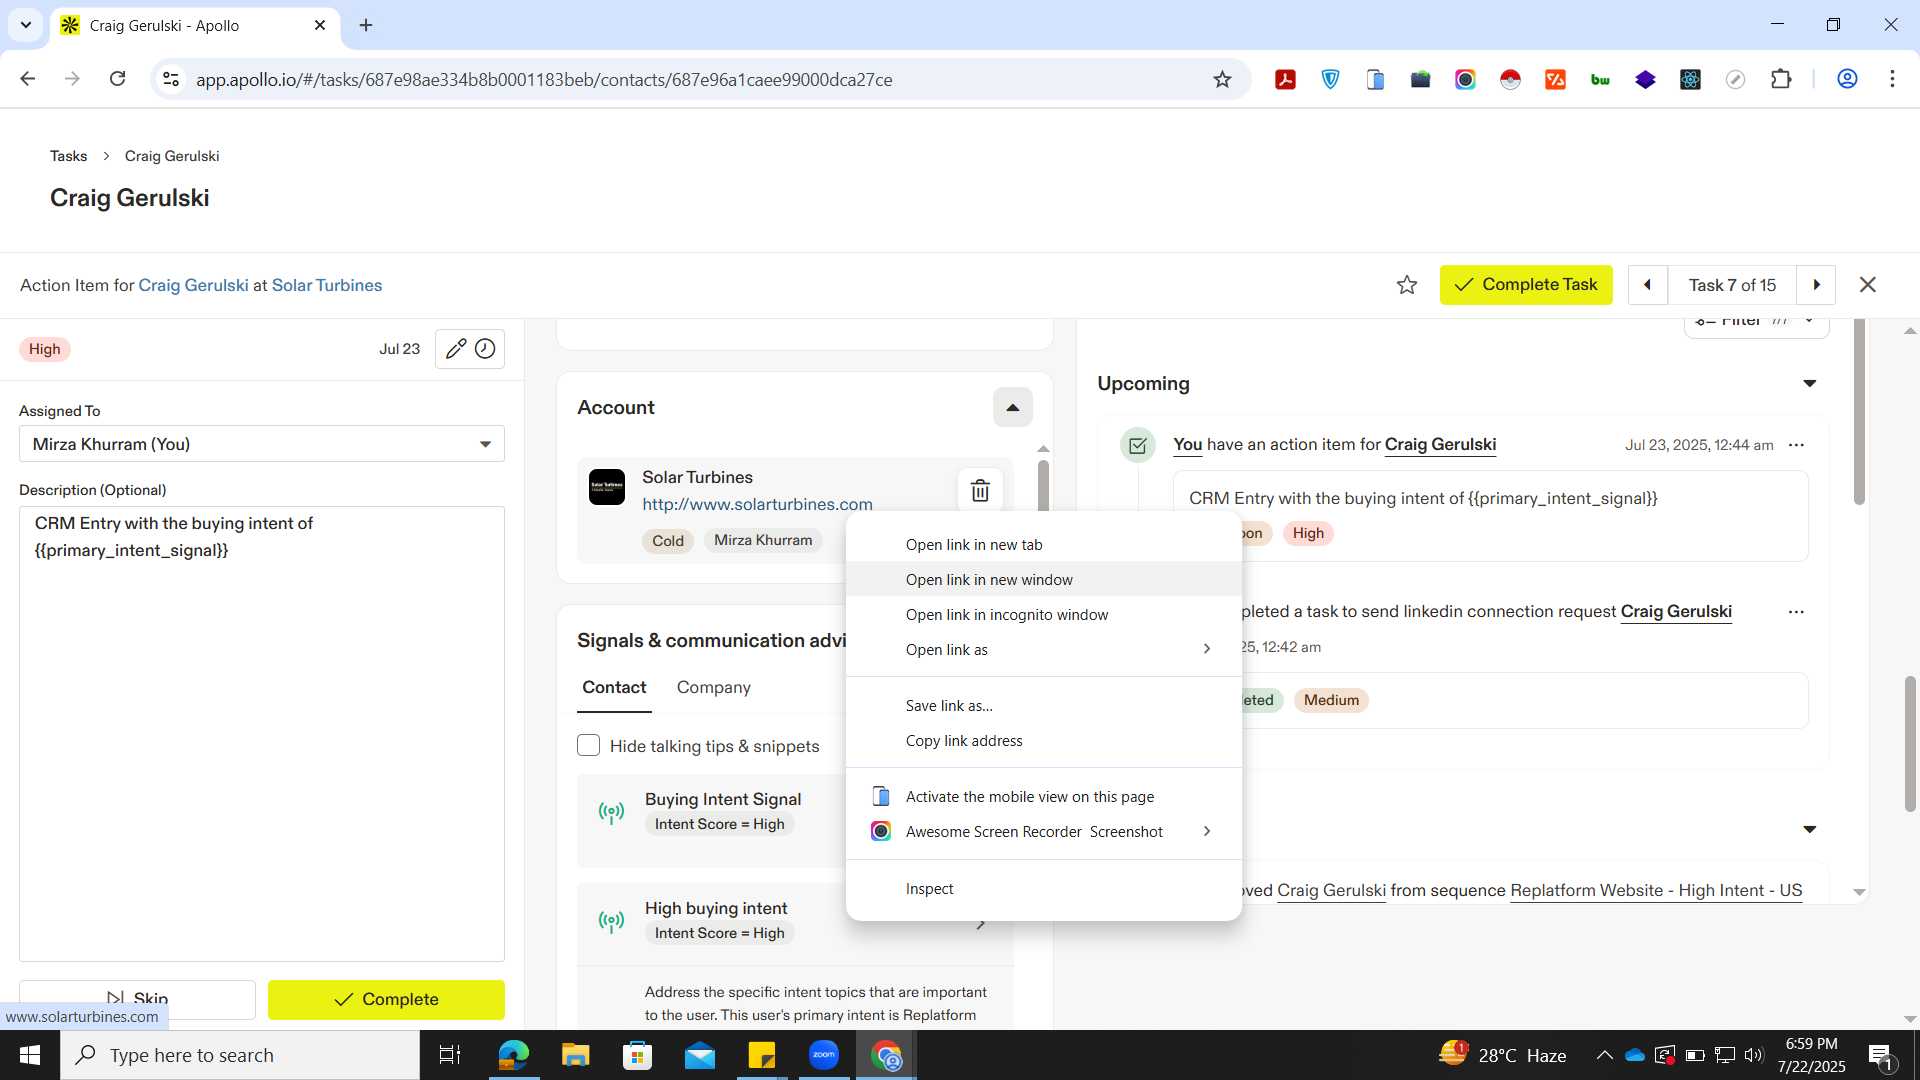
Task: Open the Filter dropdown
Action: point(1756,322)
